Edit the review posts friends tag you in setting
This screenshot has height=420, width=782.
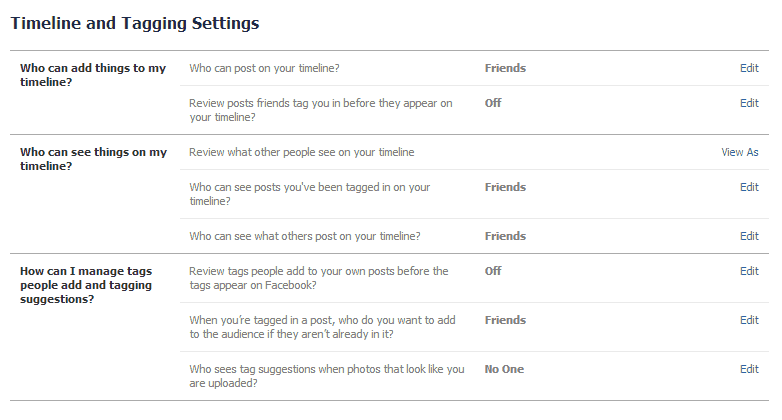pyautogui.click(x=749, y=103)
